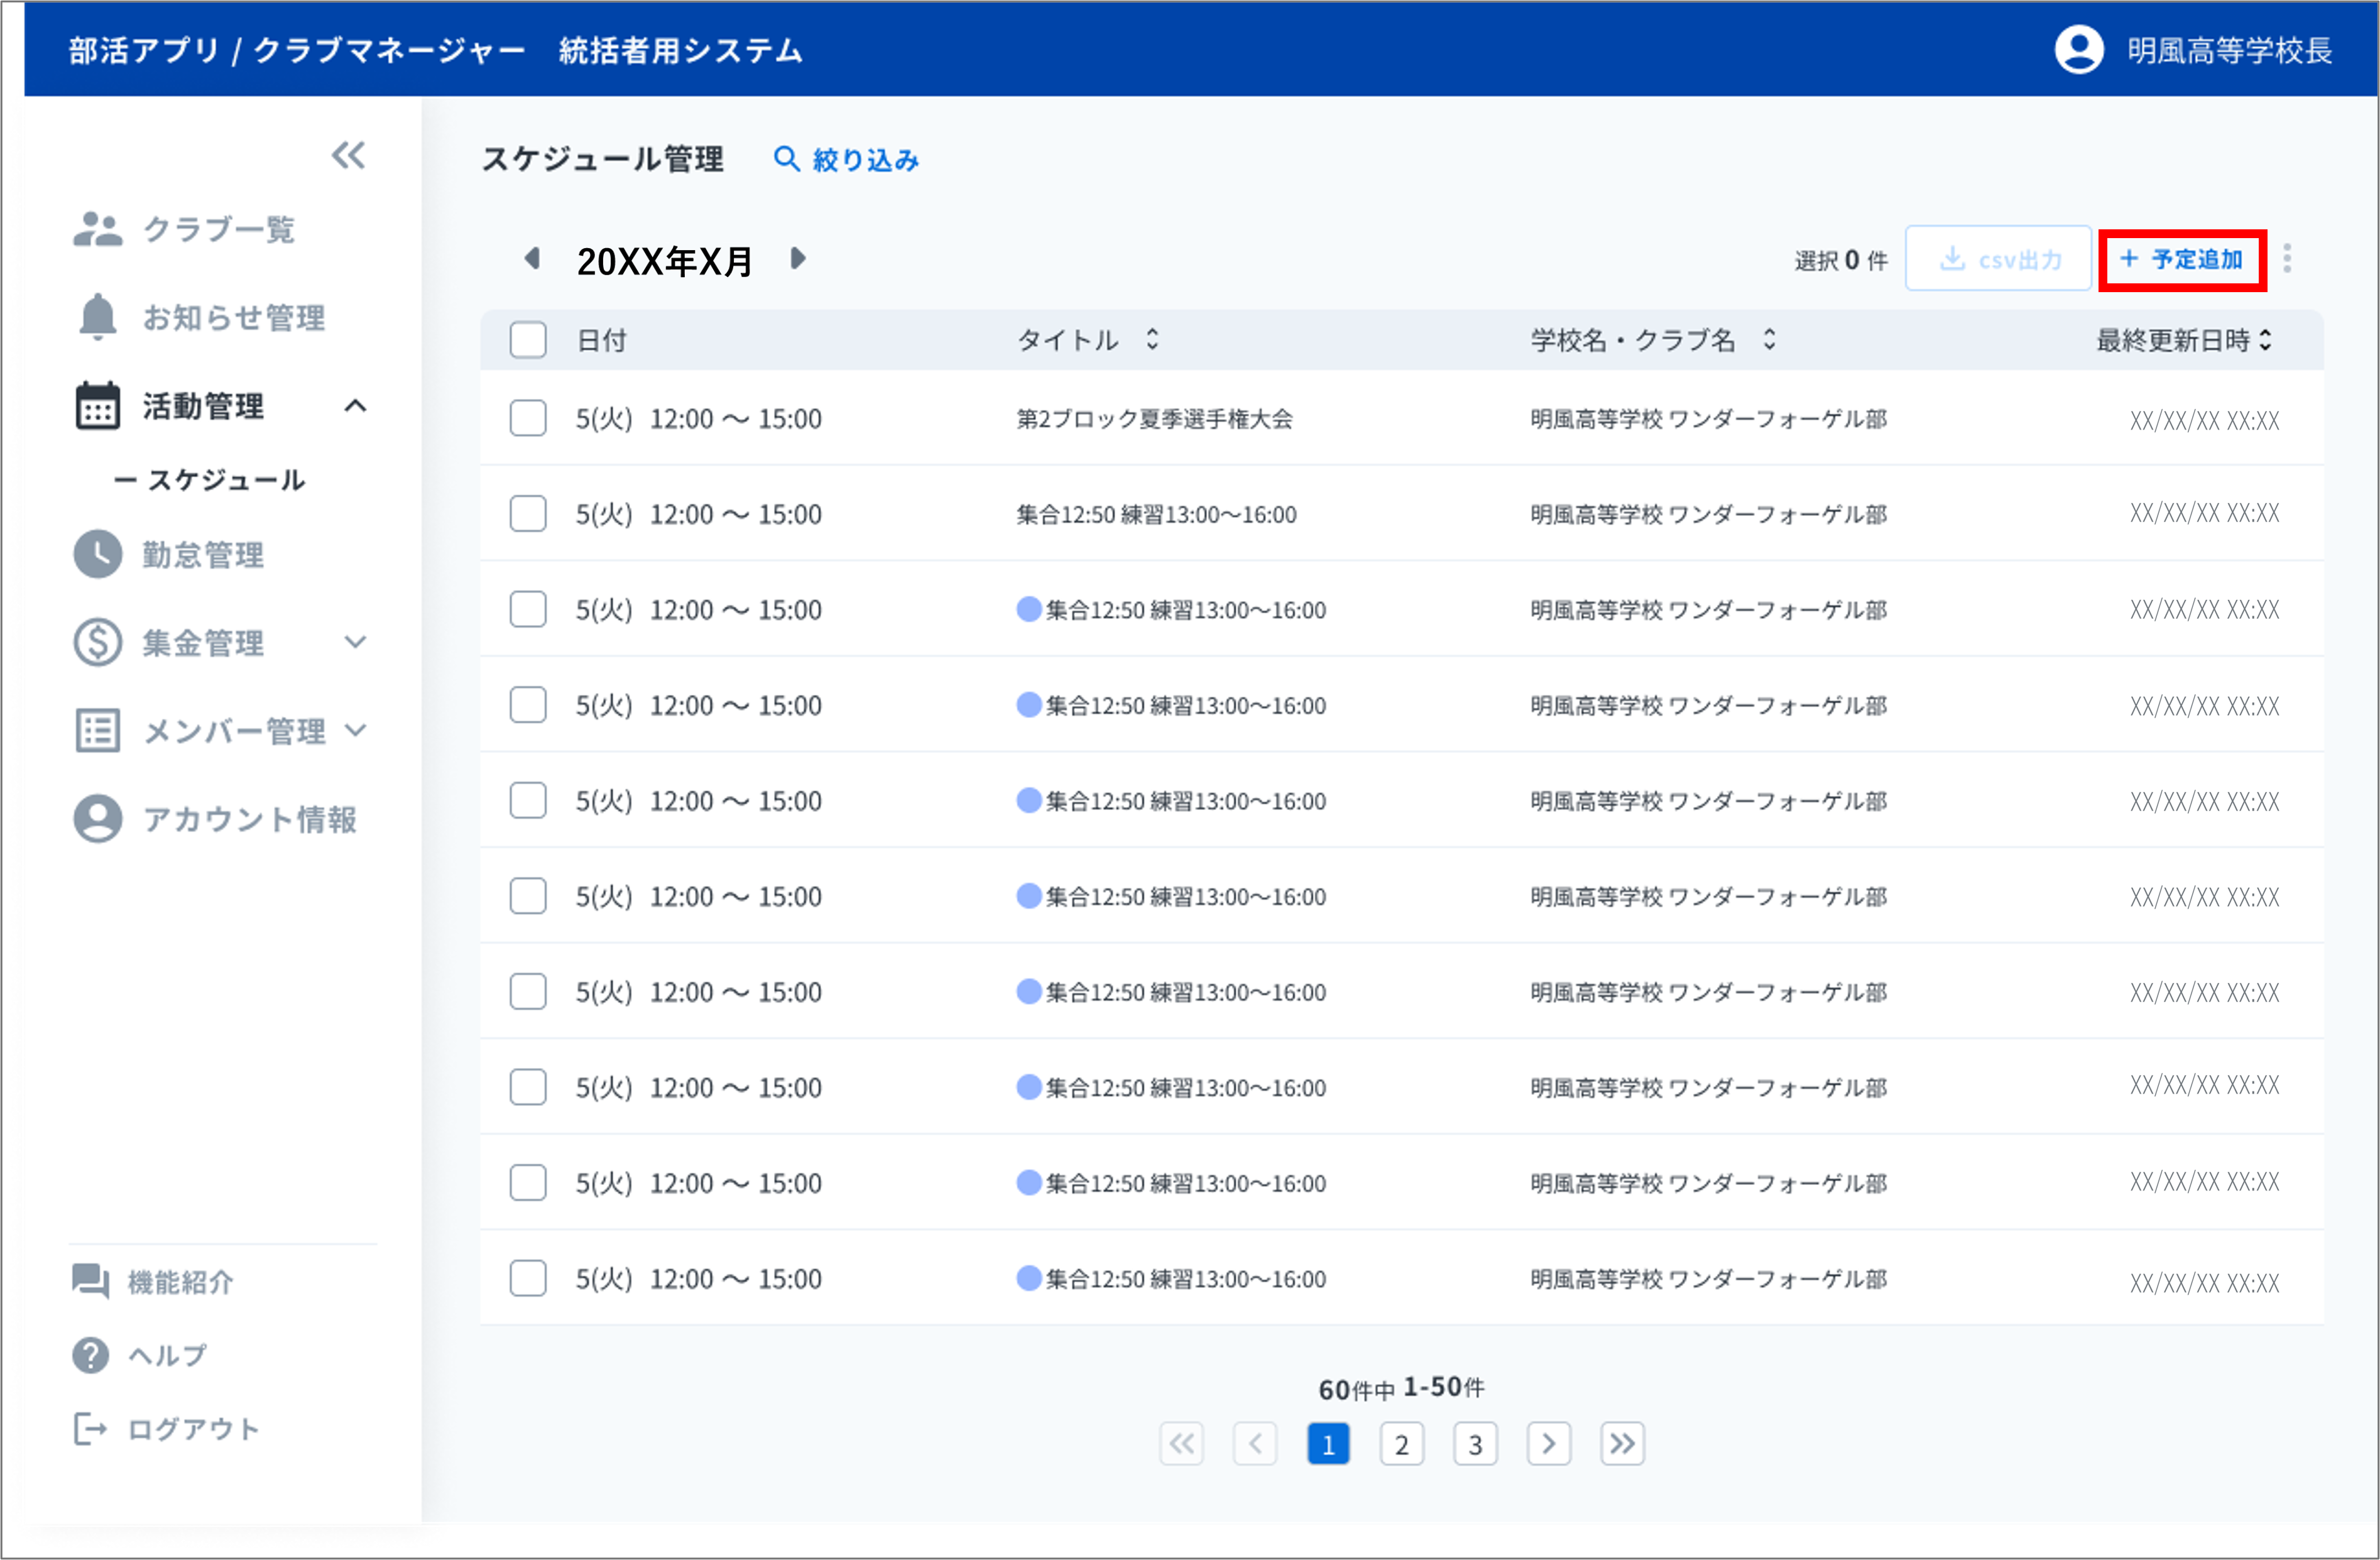Check the last schedule row's checkbox
2380x1560 pixels.
point(528,1278)
